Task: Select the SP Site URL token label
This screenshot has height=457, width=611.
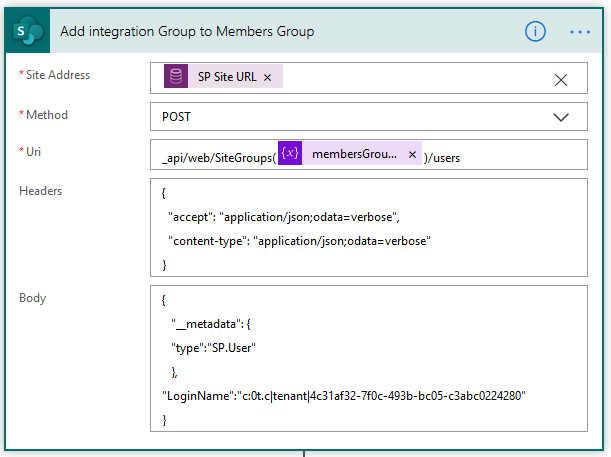Action: 227,78
